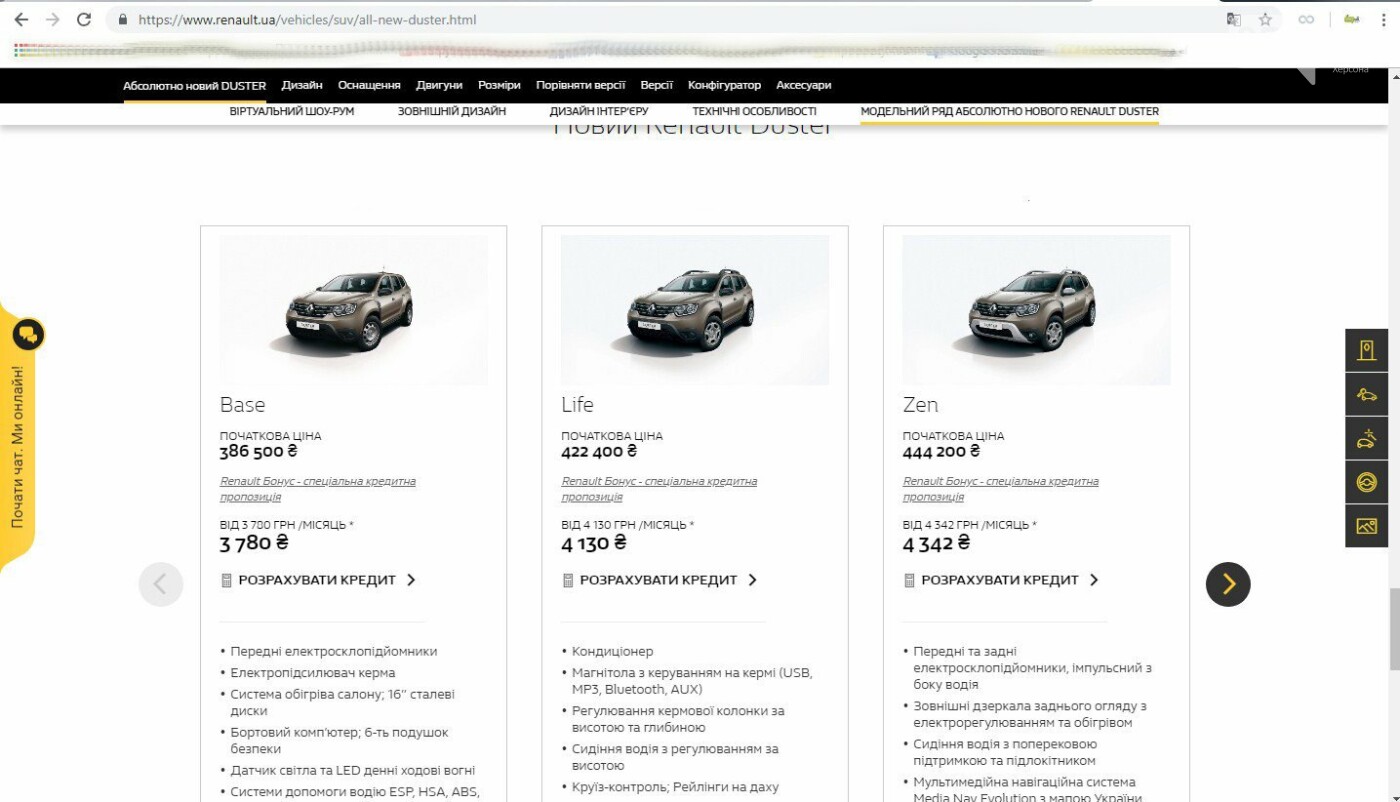Click the calculator icon for Zen credit
The width and height of the screenshot is (1400, 802).
[909, 580]
